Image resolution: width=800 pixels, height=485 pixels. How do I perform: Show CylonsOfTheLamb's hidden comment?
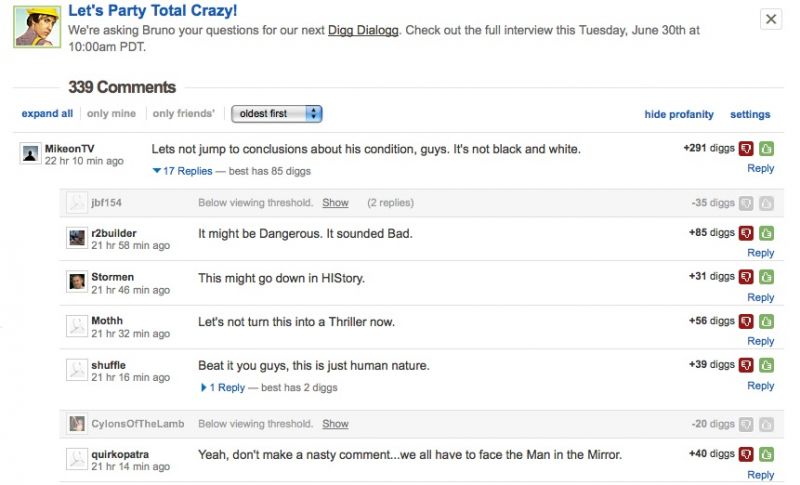coord(335,424)
